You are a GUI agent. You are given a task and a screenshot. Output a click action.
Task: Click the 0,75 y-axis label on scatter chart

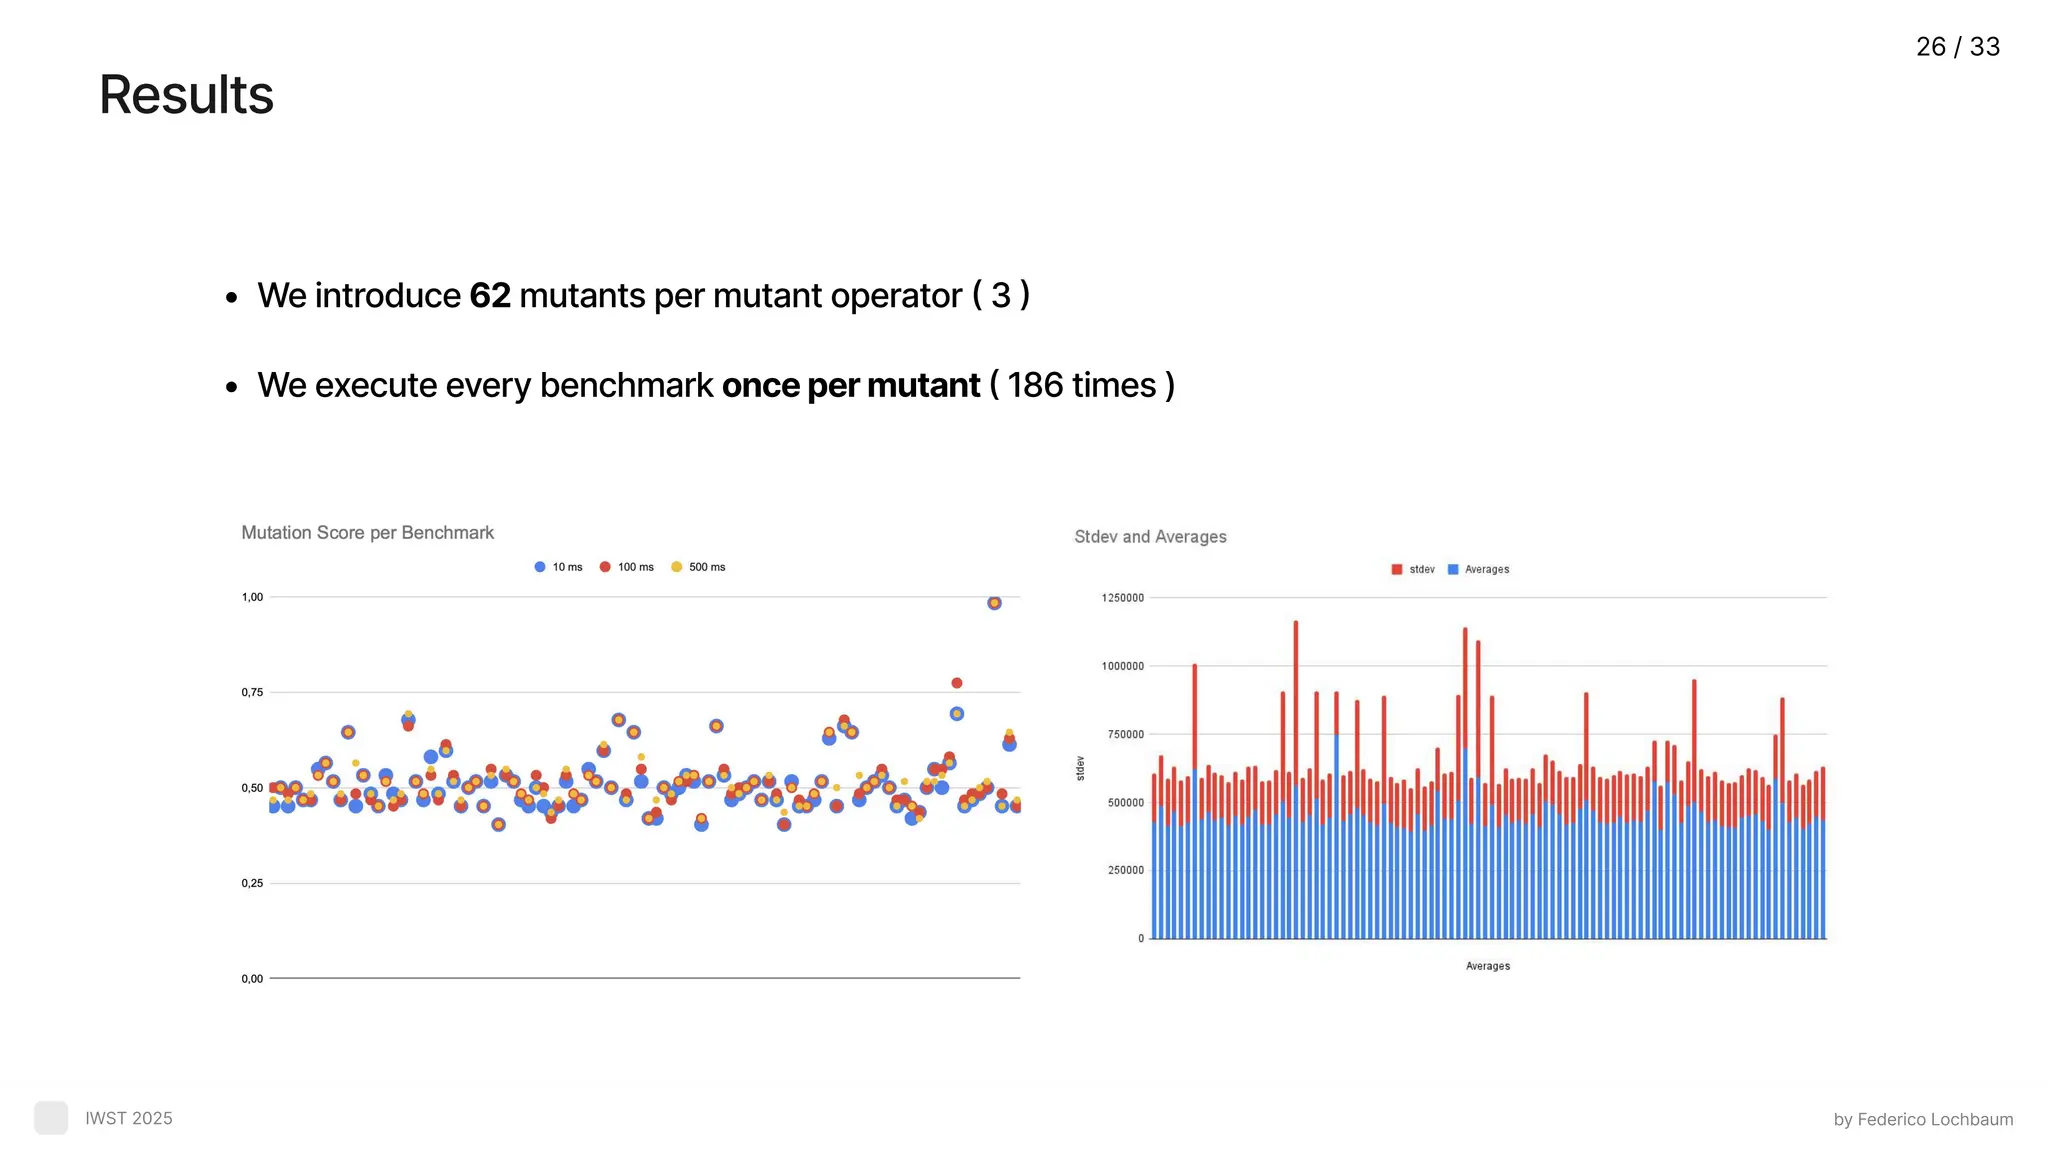pyautogui.click(x=252, y=692)
